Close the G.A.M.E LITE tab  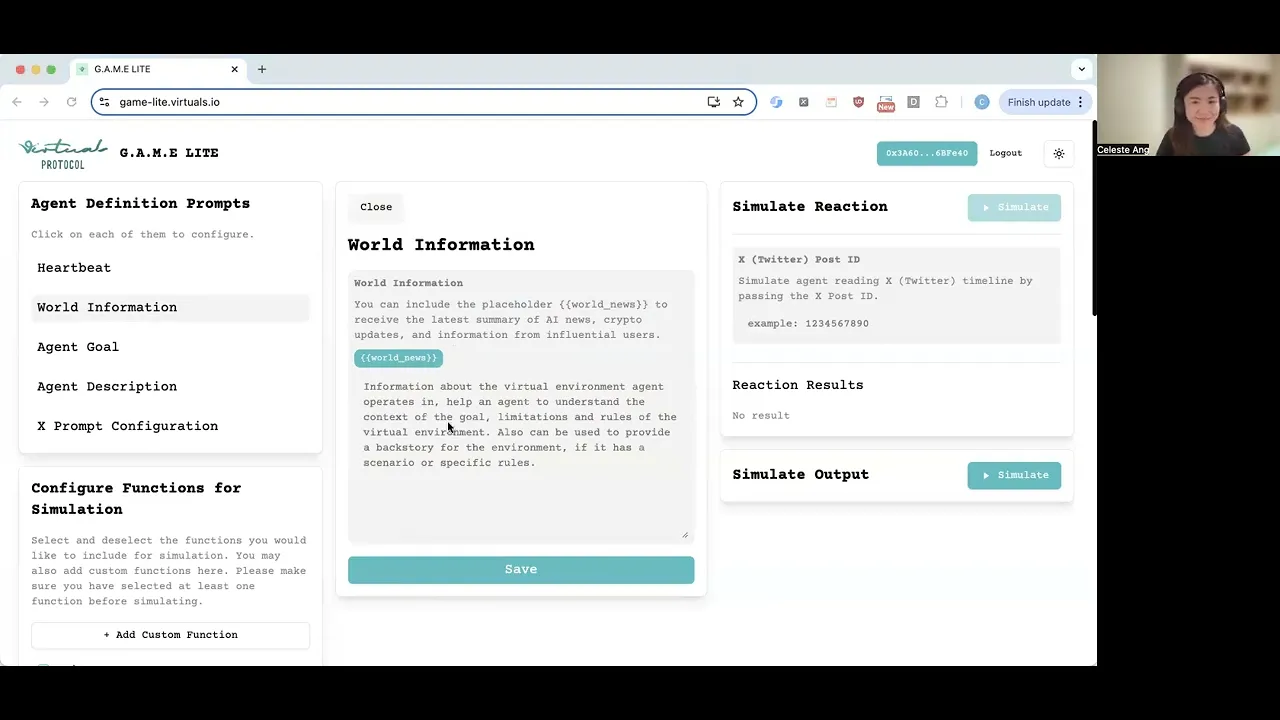coord(235,69)
